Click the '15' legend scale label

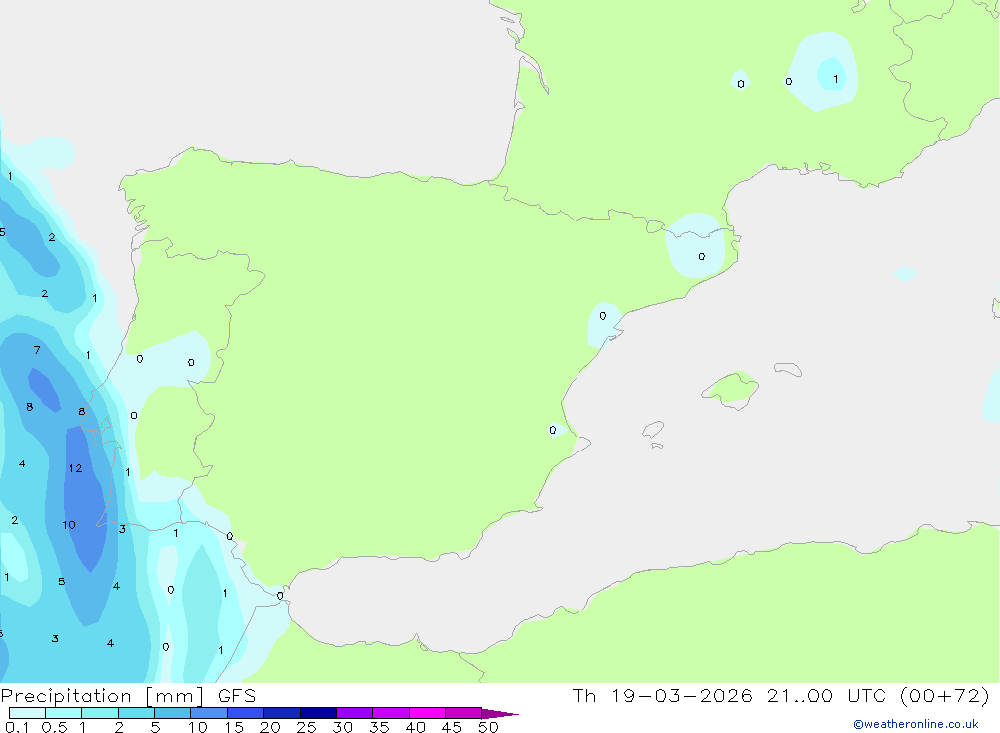pos(234,727)
